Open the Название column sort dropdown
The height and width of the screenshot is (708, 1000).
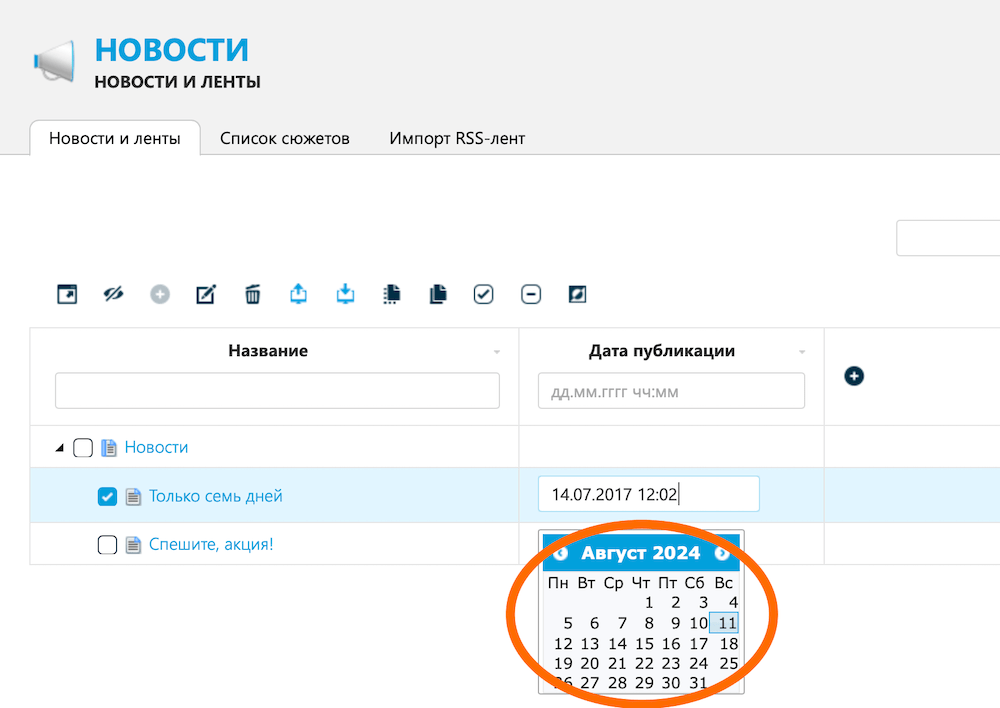497,352
